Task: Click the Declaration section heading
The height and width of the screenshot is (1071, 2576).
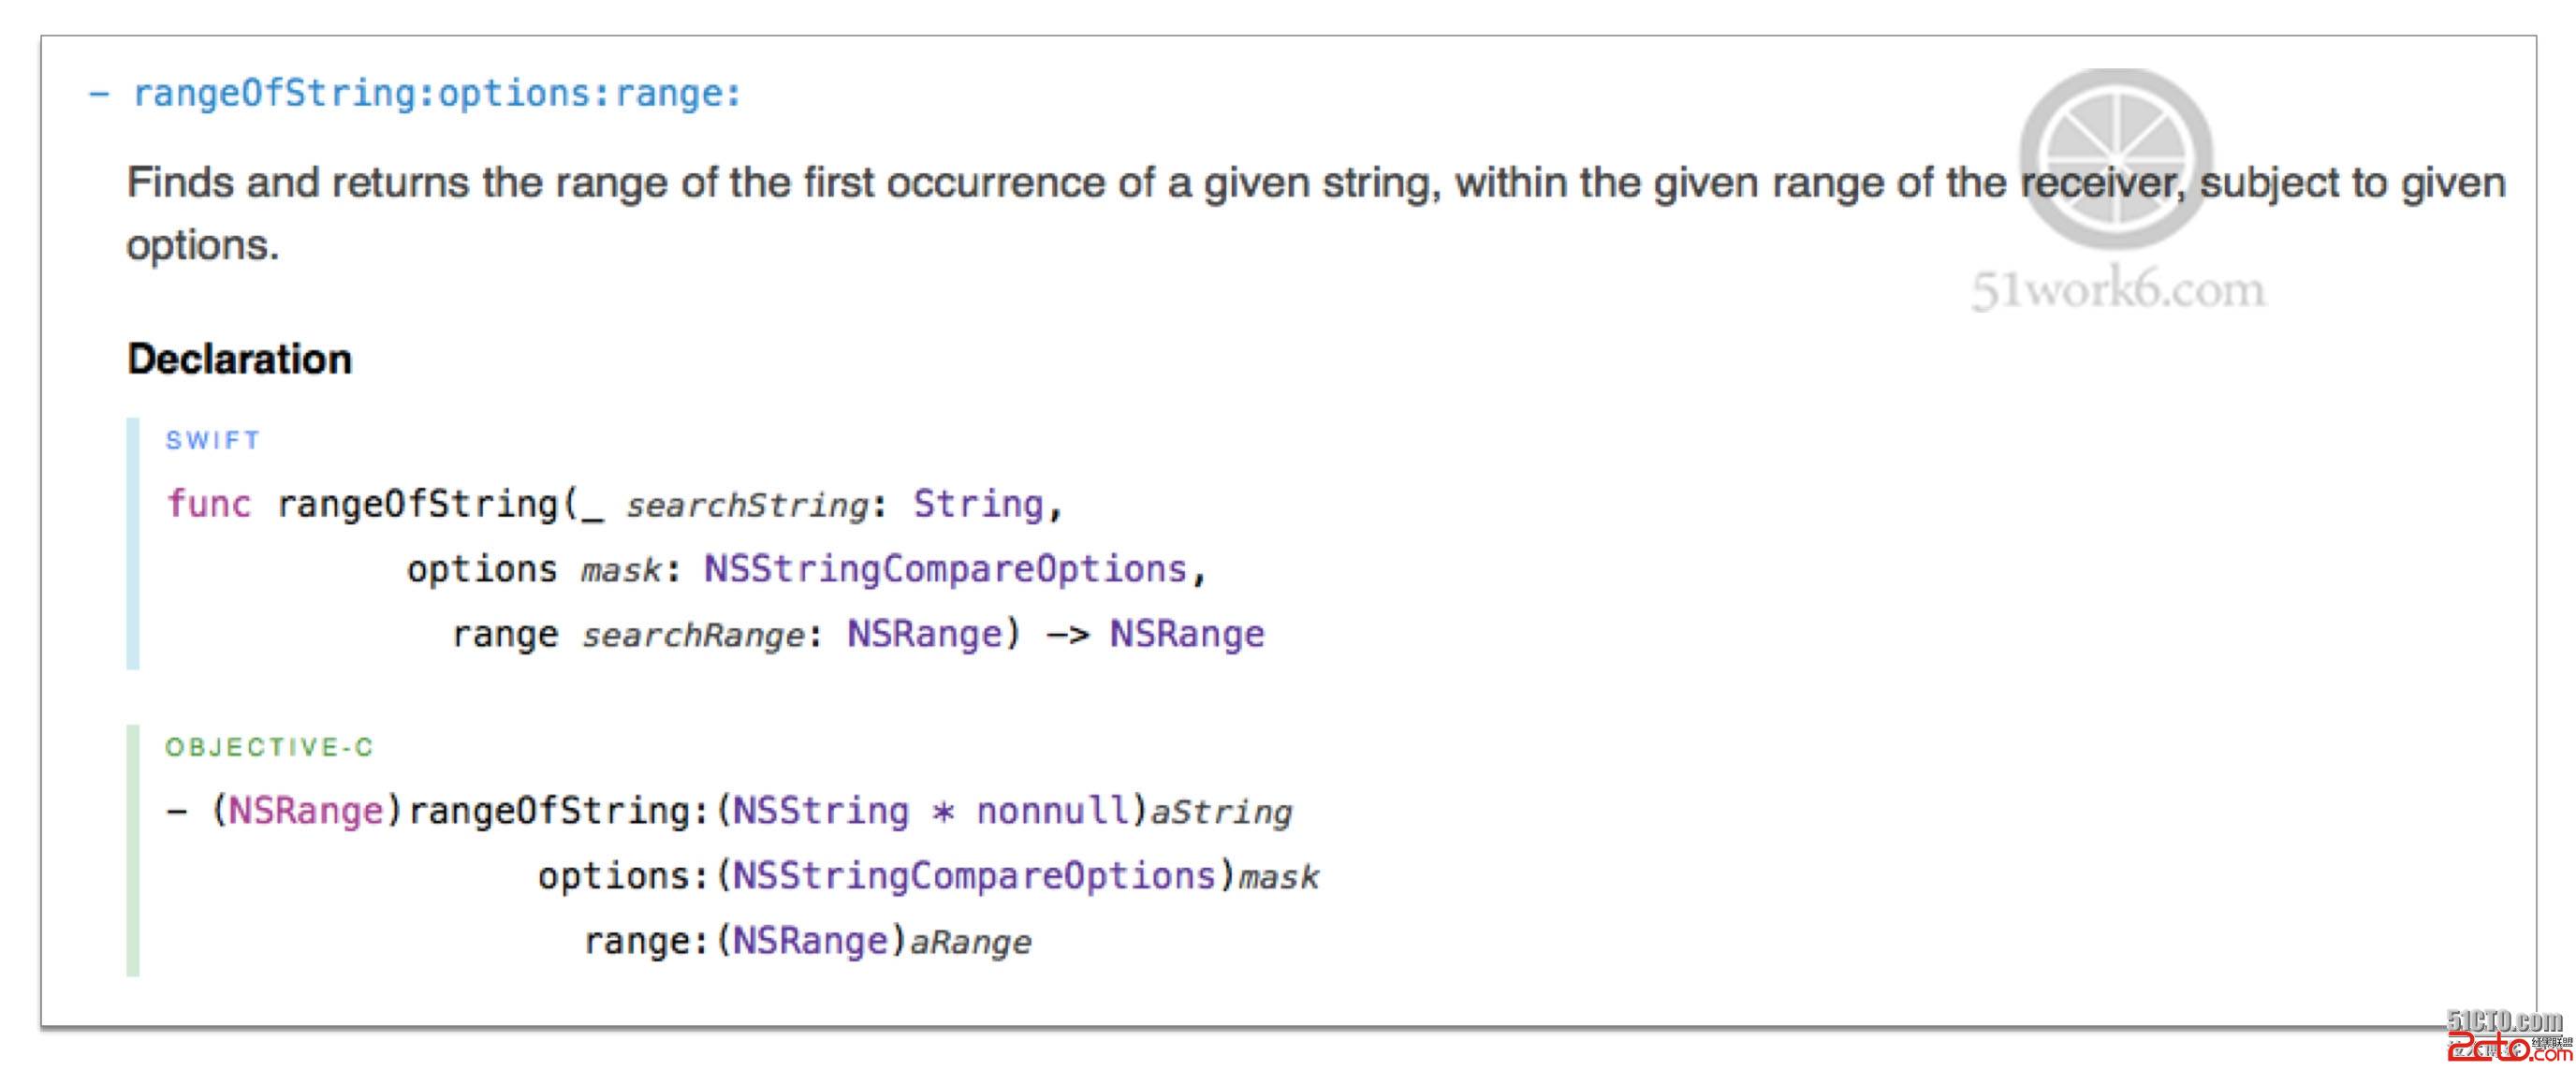Action: pos(240,359)
